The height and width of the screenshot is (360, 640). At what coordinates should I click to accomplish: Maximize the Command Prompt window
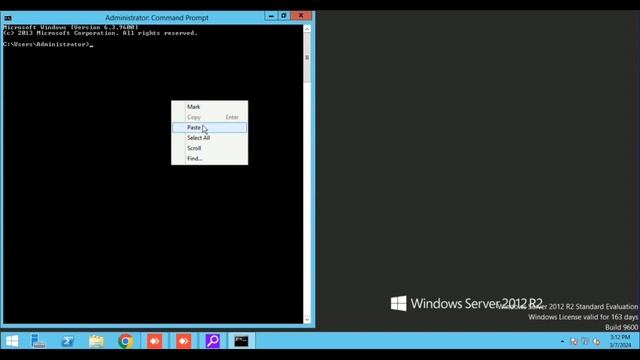284,16
